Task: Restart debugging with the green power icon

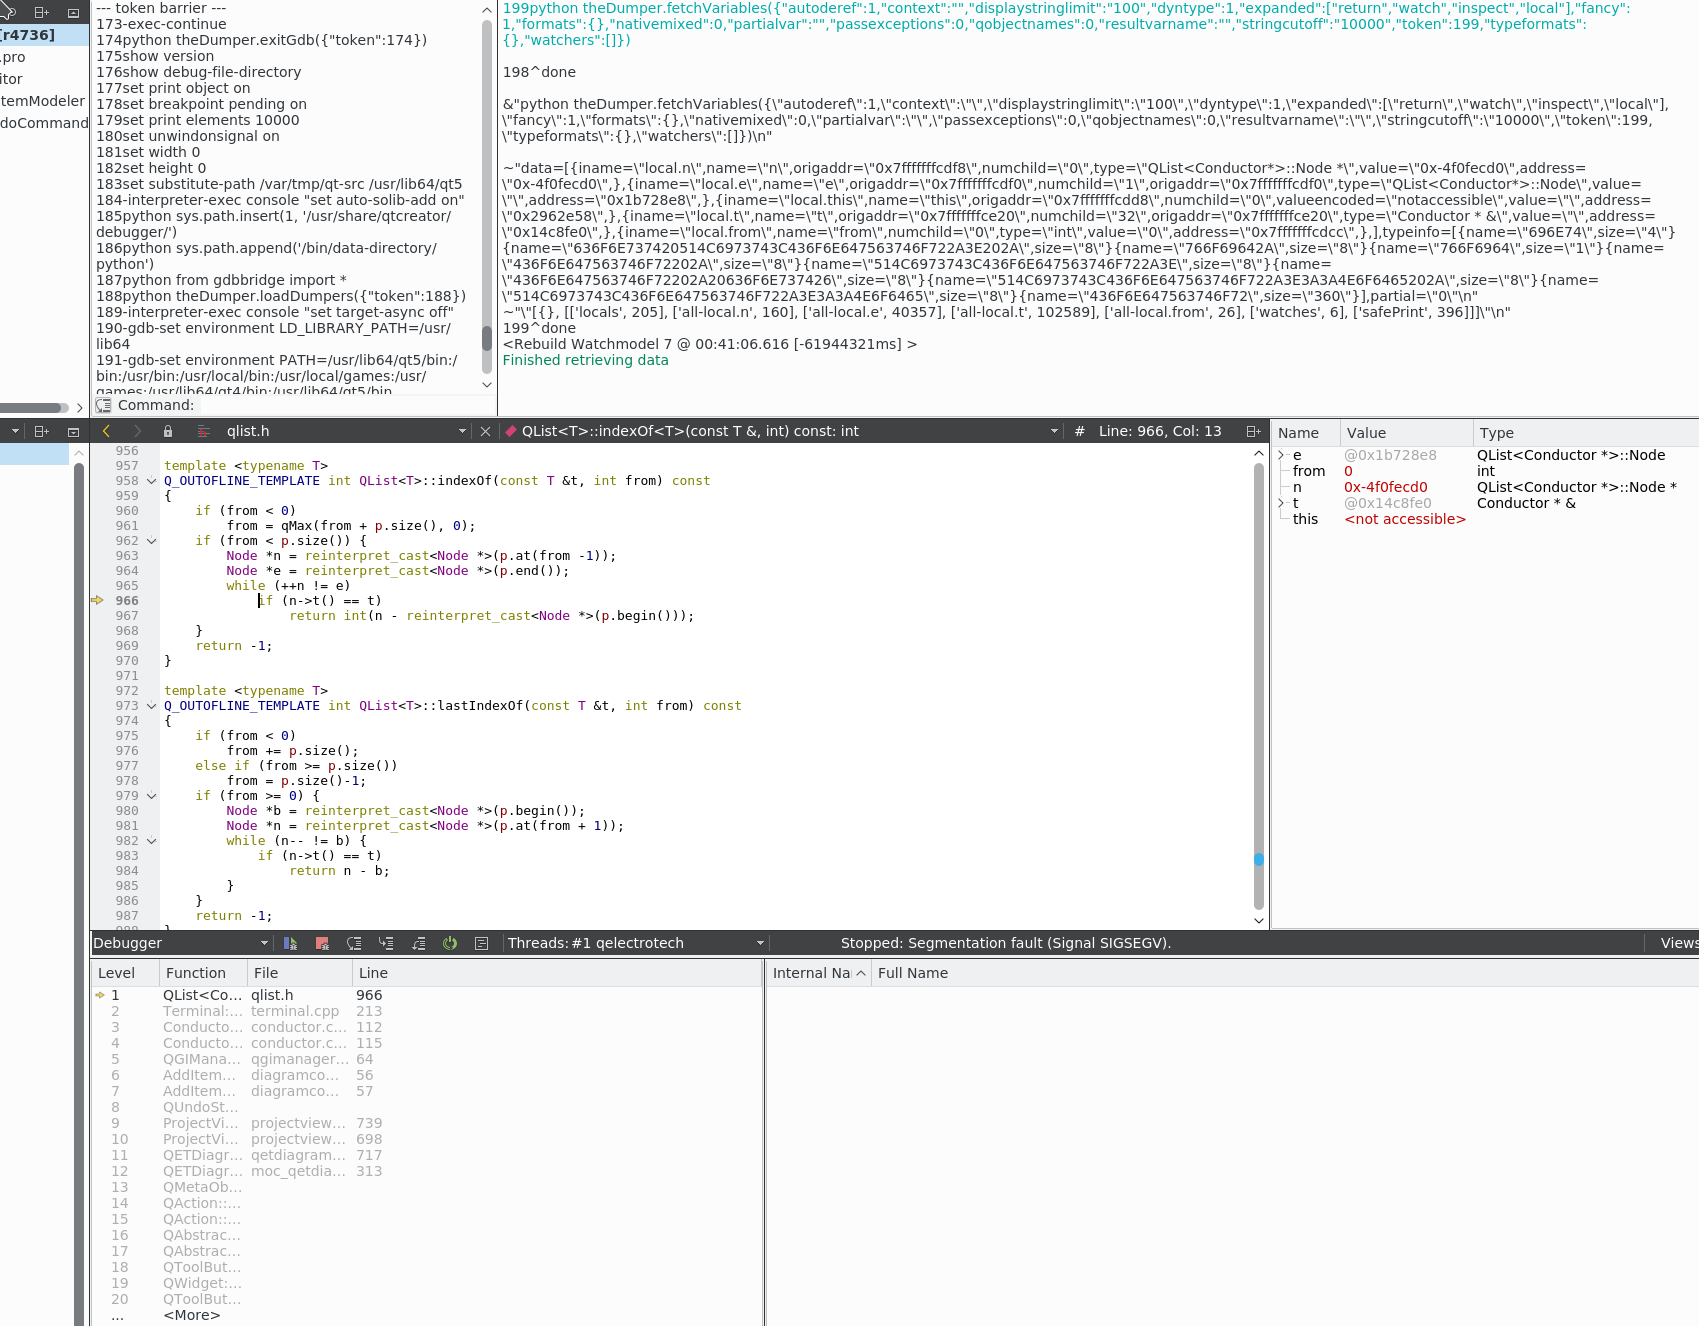Action: pos(450,943)
